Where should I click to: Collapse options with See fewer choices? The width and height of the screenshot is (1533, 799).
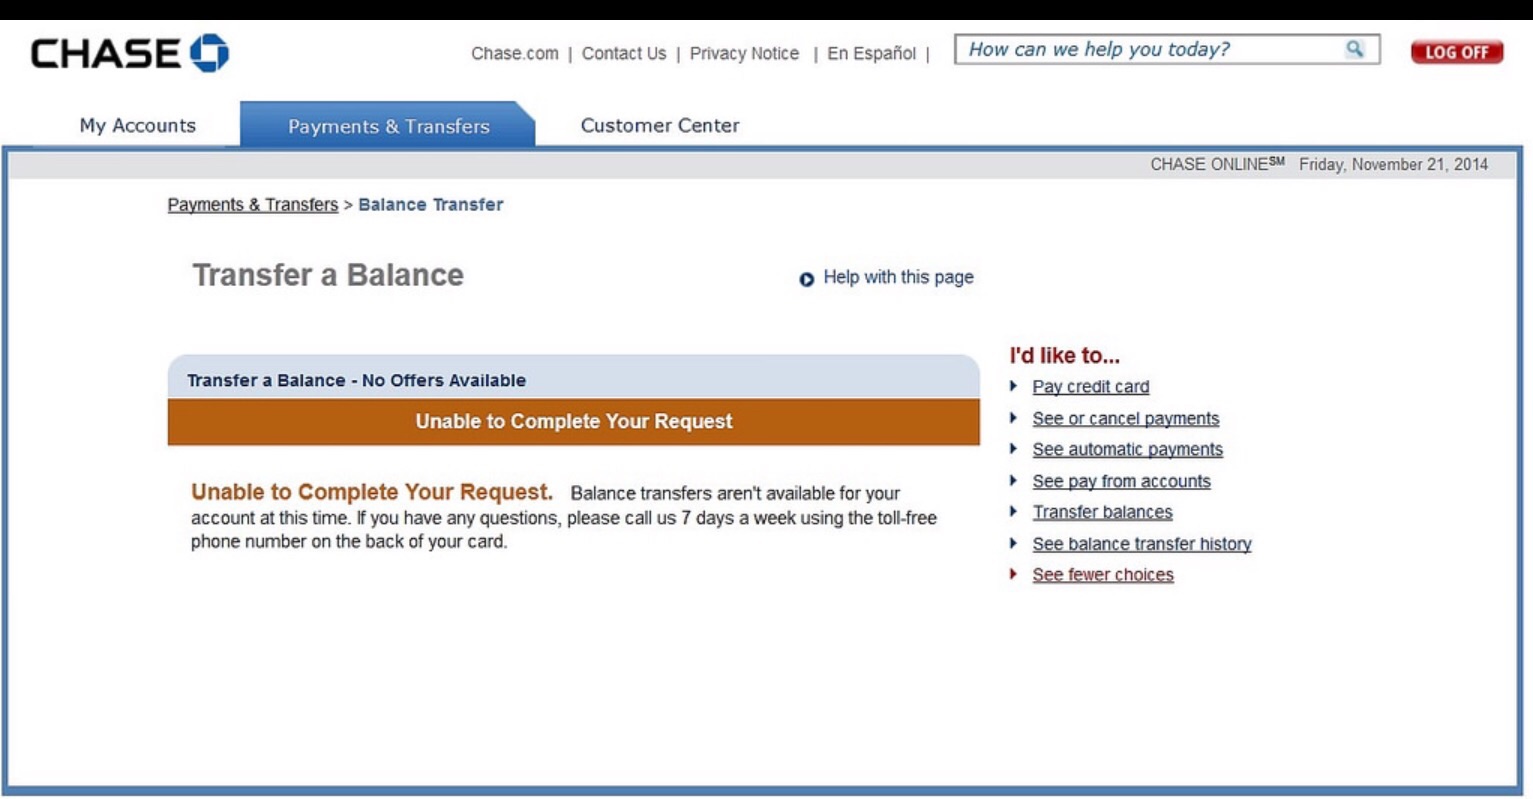(x=1102, y=575)
